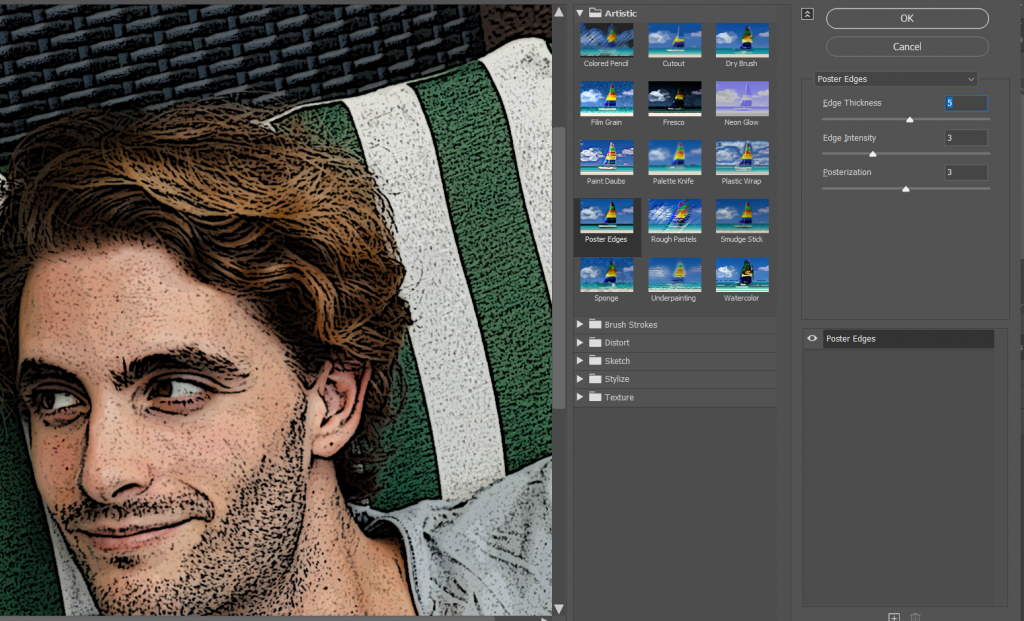This screenshot has height=621, width=1024.
Task: Click the Edge Intensity slider handle
Action: pos(872,154)
